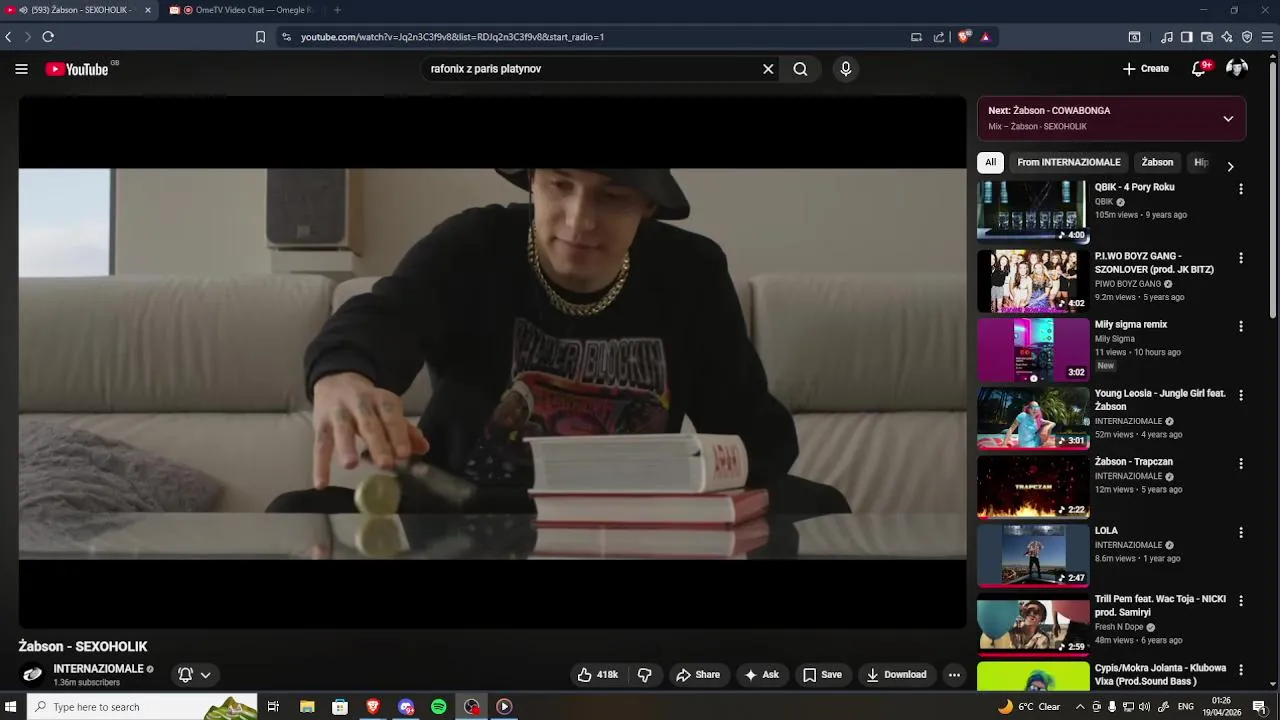1280x720 pixels.
Task: Click the Ask button
Action: 761,675
